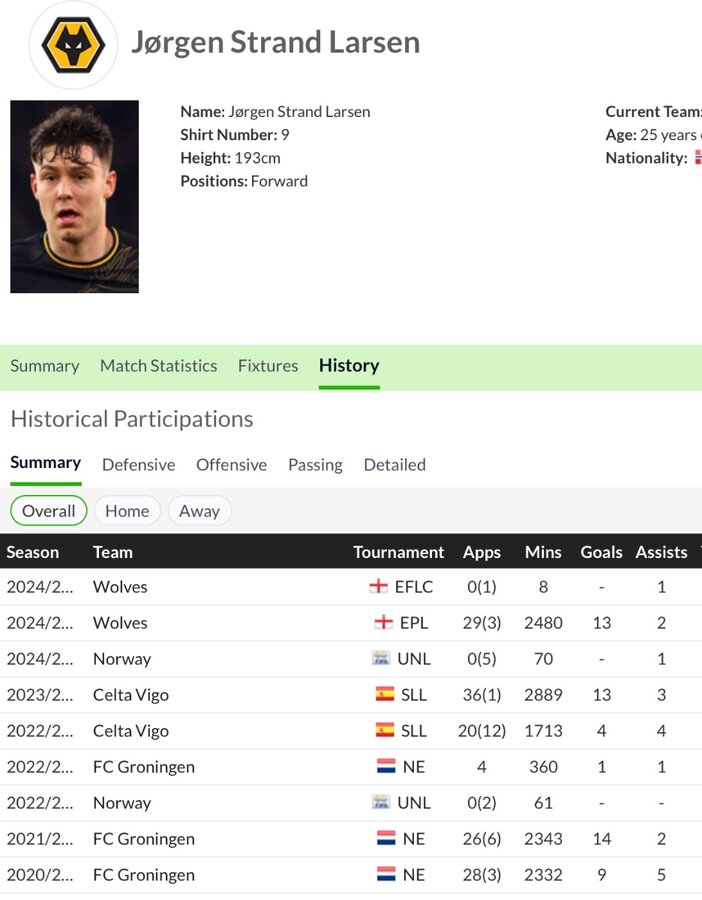Open the Fixtures tab

[268, 366]
